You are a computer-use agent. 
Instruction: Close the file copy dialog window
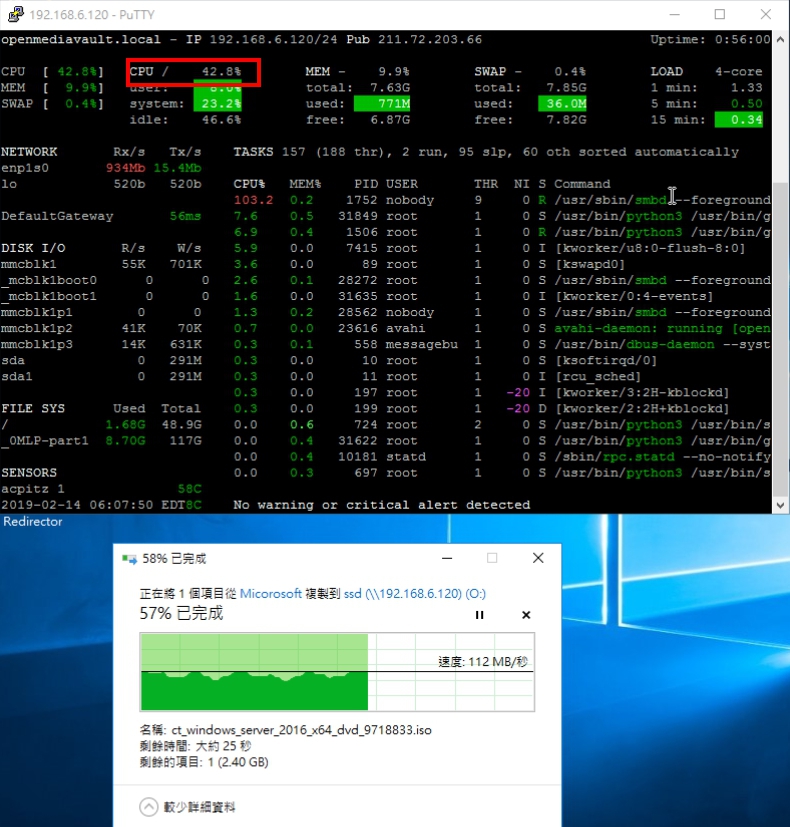pos(538,558)
